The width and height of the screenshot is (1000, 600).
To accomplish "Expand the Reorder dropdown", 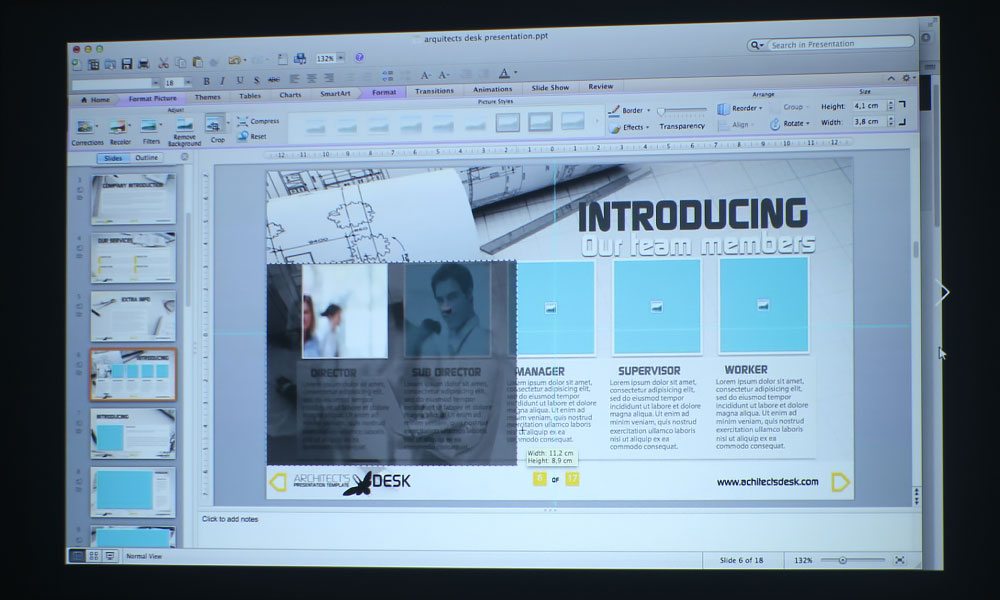I will (741, 108).
